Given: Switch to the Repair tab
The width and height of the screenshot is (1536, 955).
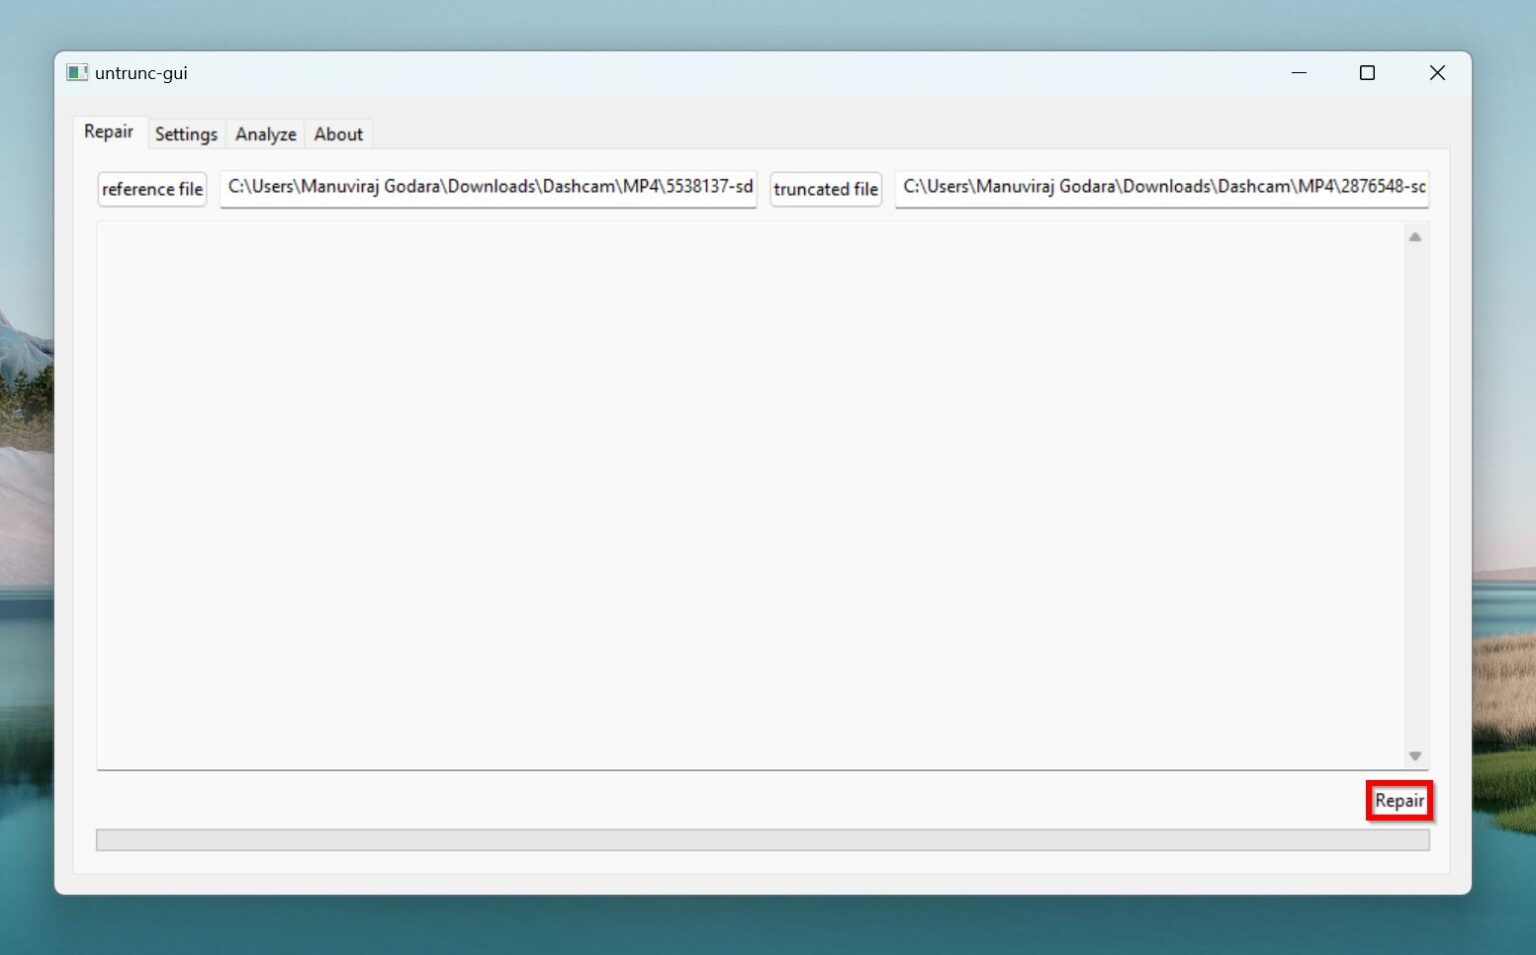Looking at the screenshot, I should coord(109,132).
